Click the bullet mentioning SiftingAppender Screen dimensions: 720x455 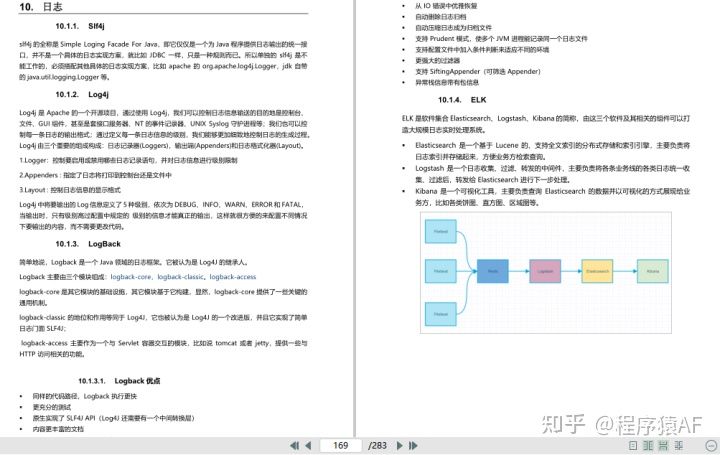coord(478,72)
